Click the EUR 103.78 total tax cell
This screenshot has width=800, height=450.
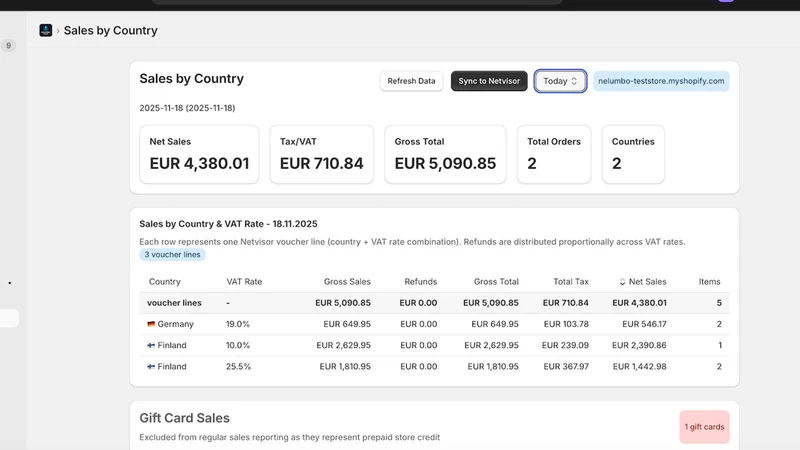pyautogui.click(x=566, y=324)
